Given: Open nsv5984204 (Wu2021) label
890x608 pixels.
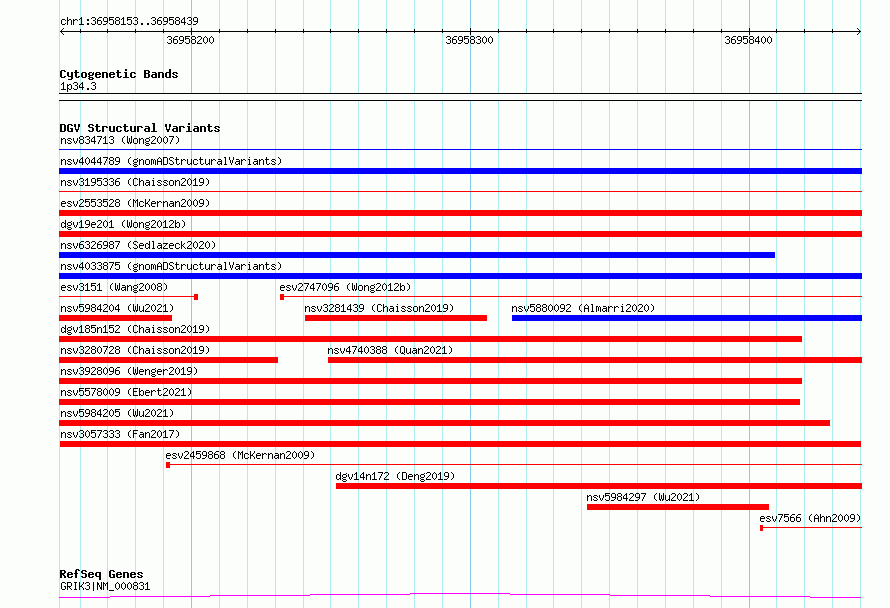Looking at the screenshot, I should pyautogui.click(x=117, y=308).
